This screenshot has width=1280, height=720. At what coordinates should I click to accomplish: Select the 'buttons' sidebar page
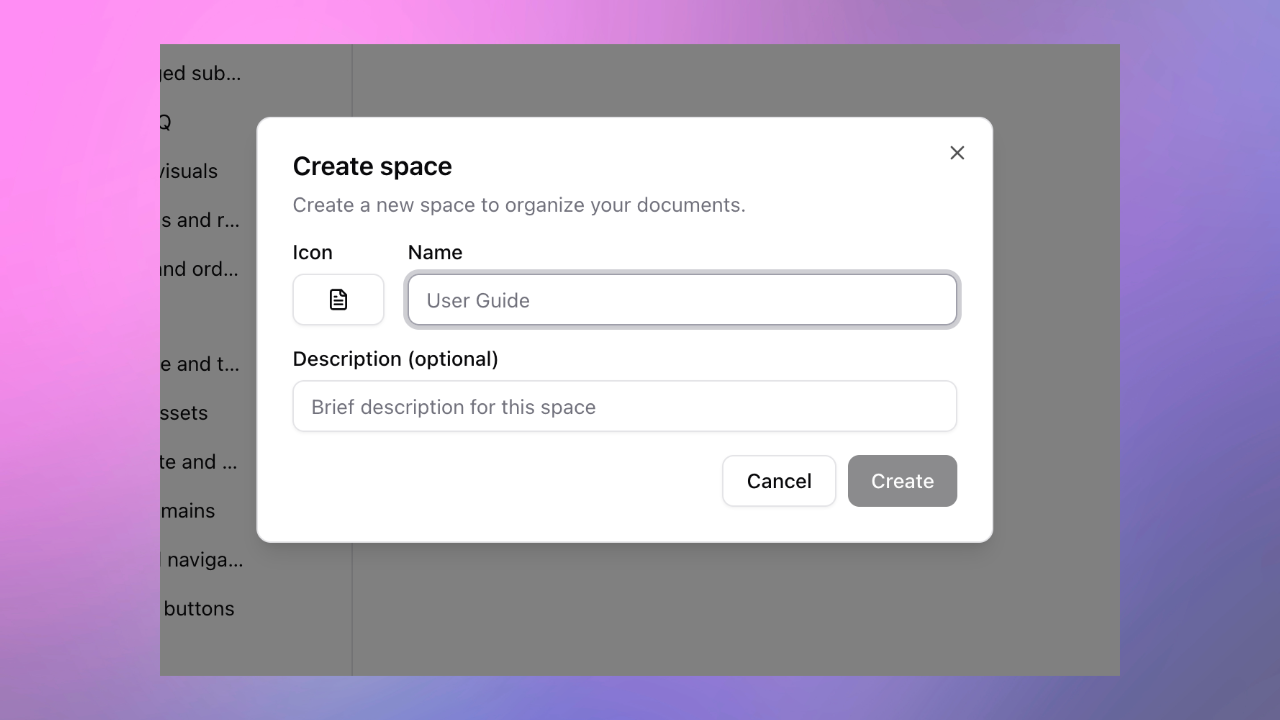(x=199, y=609)
